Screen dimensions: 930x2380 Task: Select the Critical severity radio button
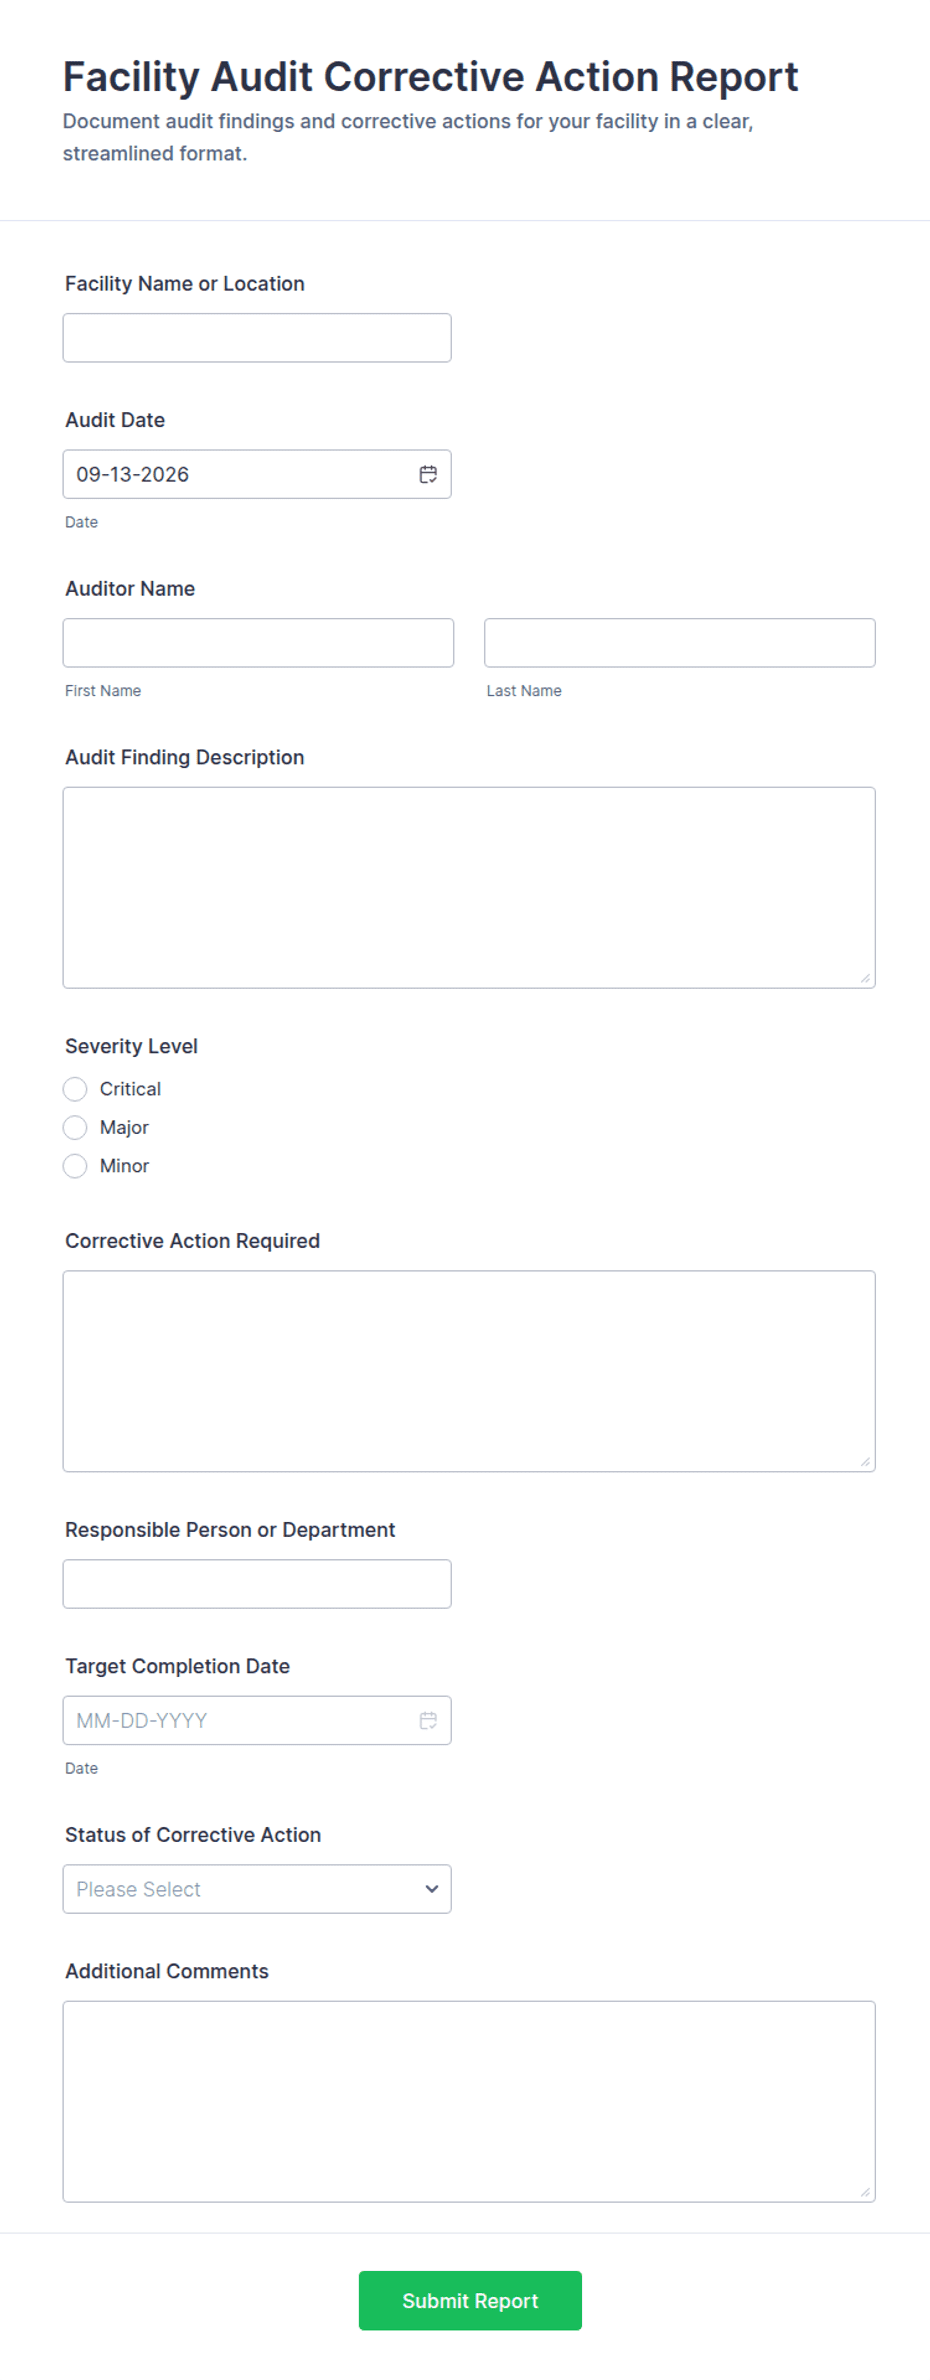75,1089
